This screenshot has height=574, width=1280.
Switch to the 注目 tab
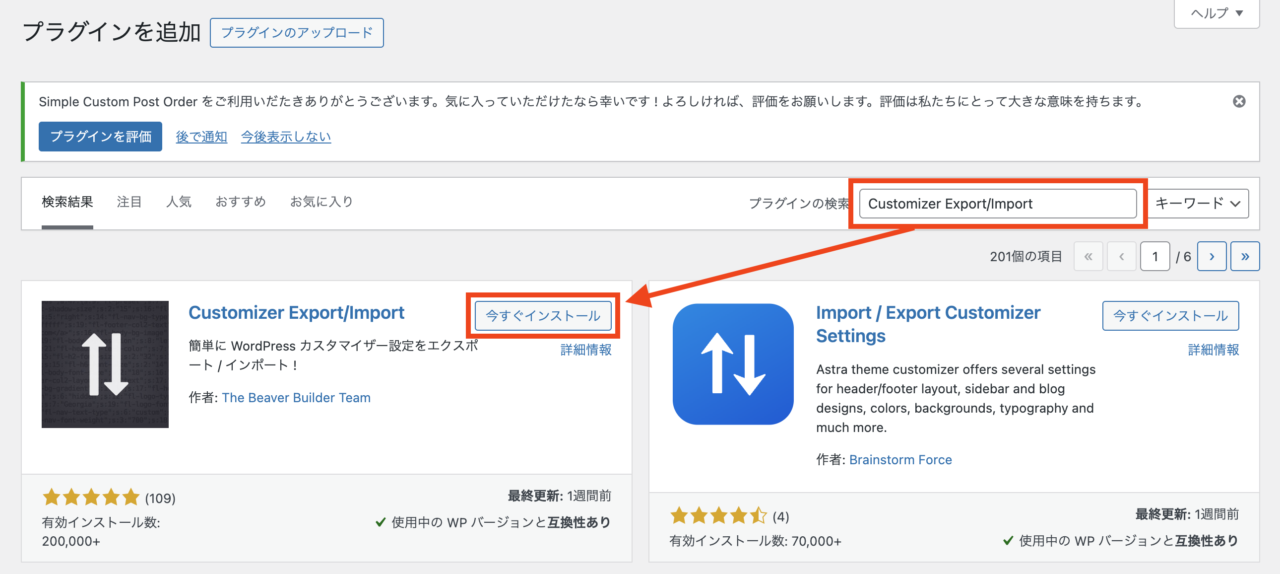[129, 202]
